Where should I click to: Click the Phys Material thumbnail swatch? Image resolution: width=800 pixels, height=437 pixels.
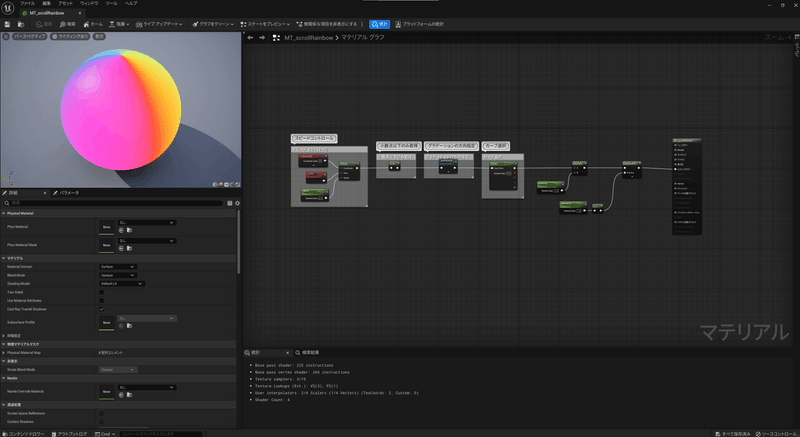click(105, 226)
